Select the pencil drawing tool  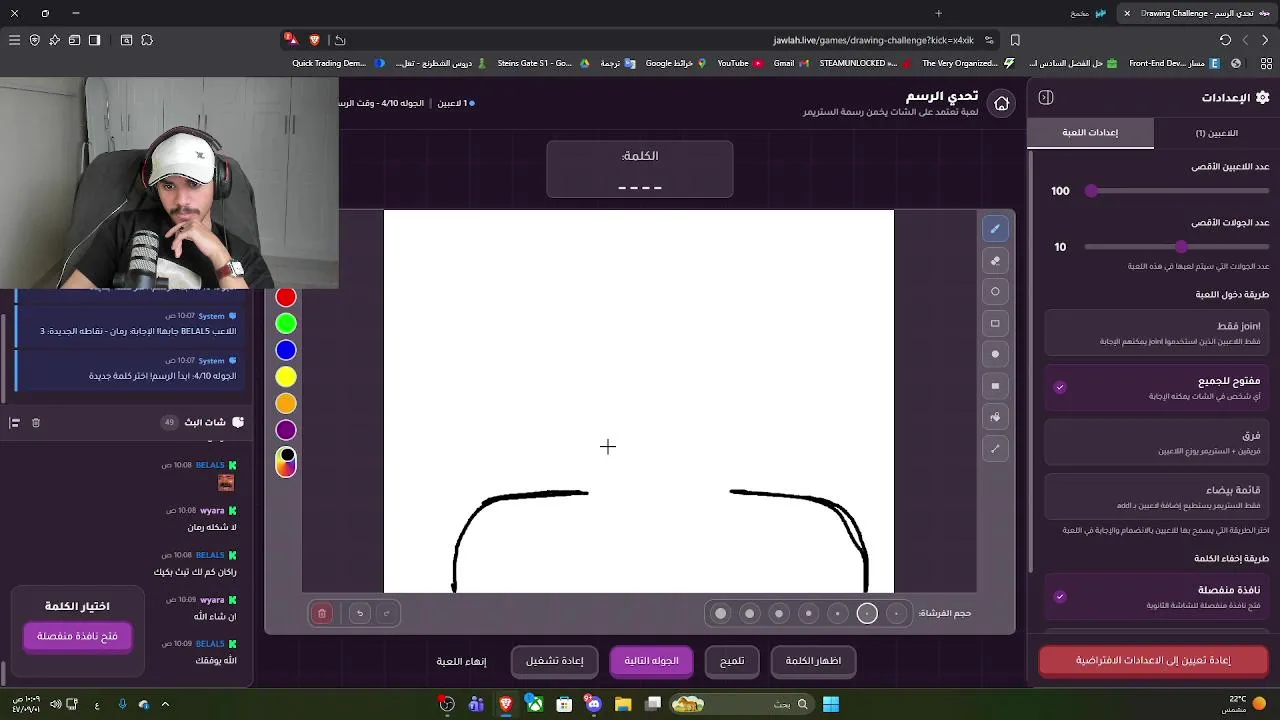(995, 229)
